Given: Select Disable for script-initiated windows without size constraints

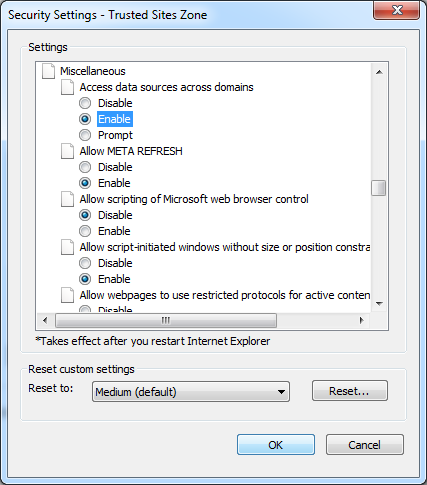Looking at the screenshot, I should click(x=85, y=263).
